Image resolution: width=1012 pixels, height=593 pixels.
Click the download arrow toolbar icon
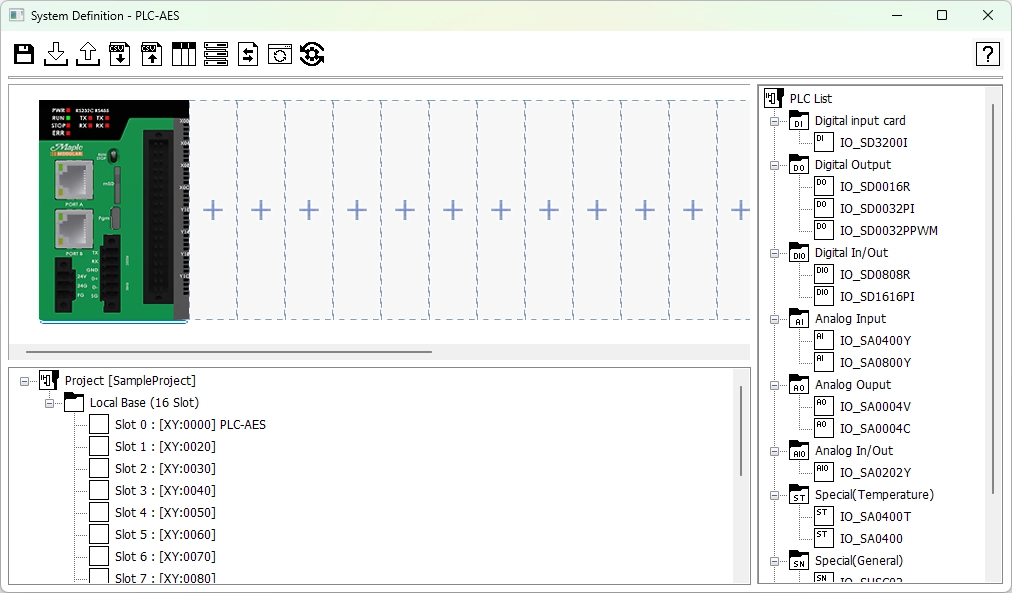(x=56, y=54)
